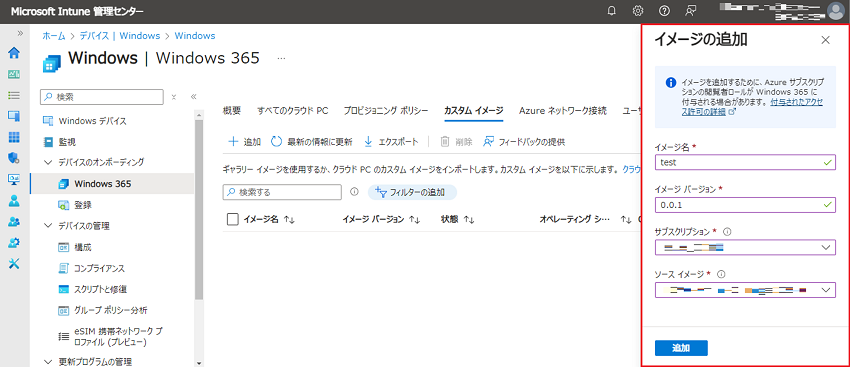Open Users icon in left rail
Image resolution: width=850 pixels, height=367 pixels.
tap(14, 201)
